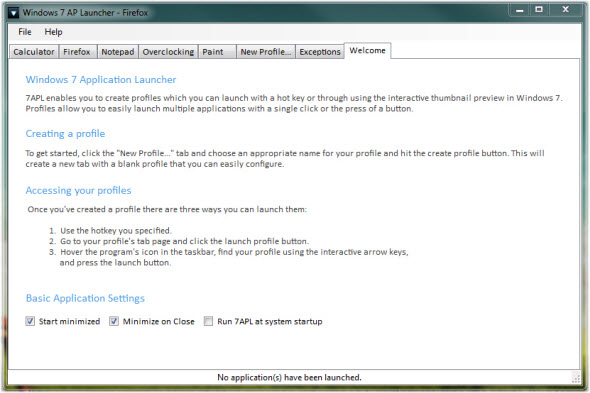Select the Notepad tab
The width and height of the screenshot is (590, 393).
[118, 52]
